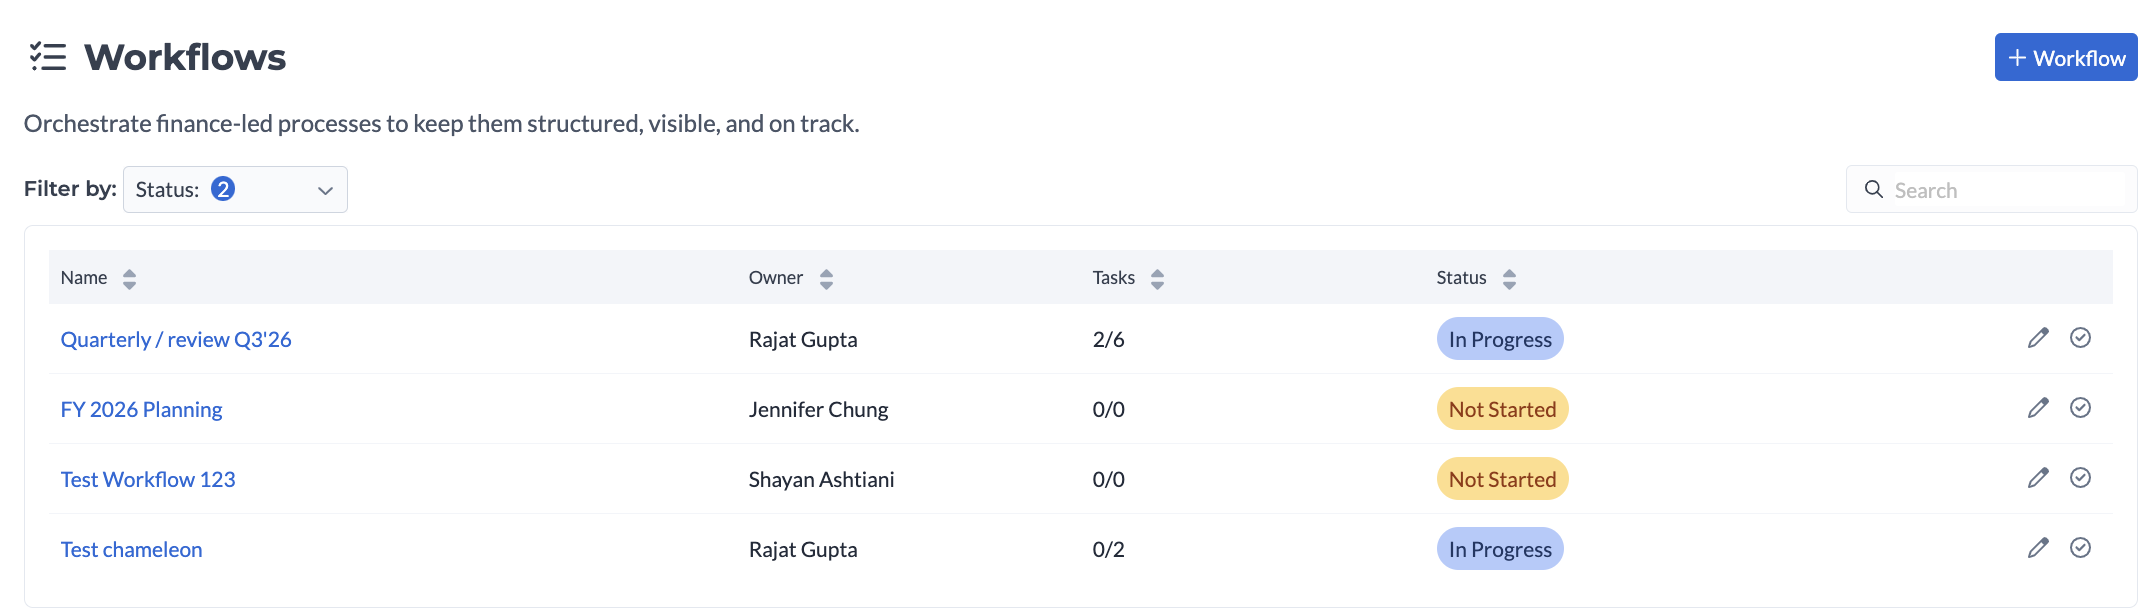Sort the table by Name column
This screenshot has height=608, width=2156.
[129, 279]
